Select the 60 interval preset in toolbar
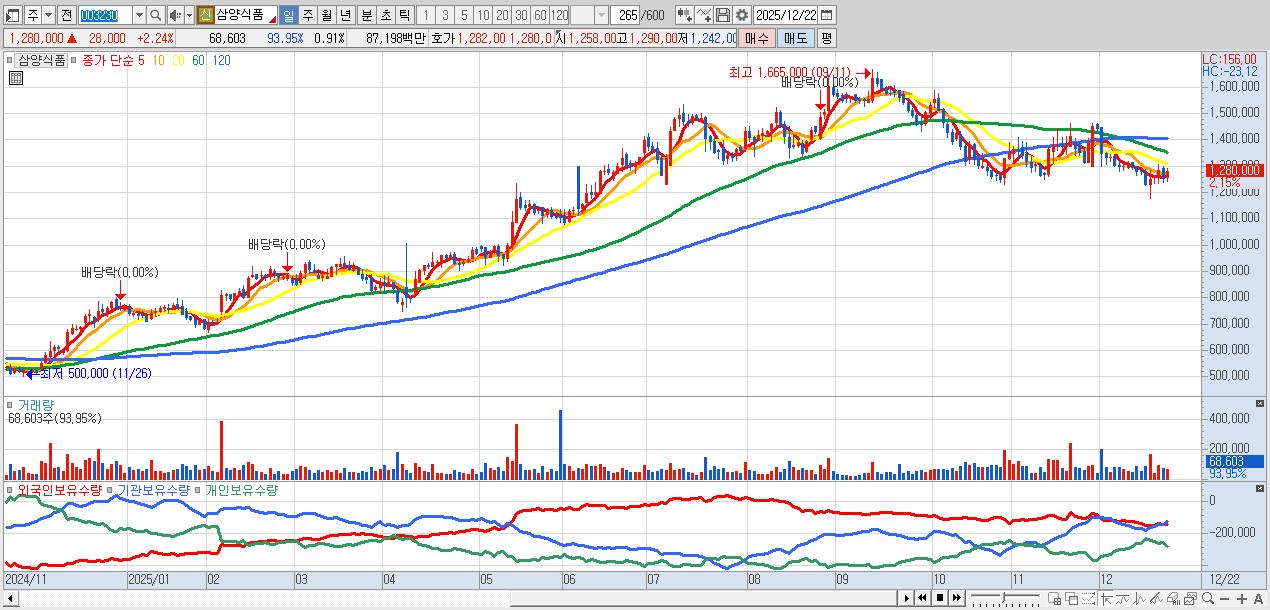 [540, 15]
